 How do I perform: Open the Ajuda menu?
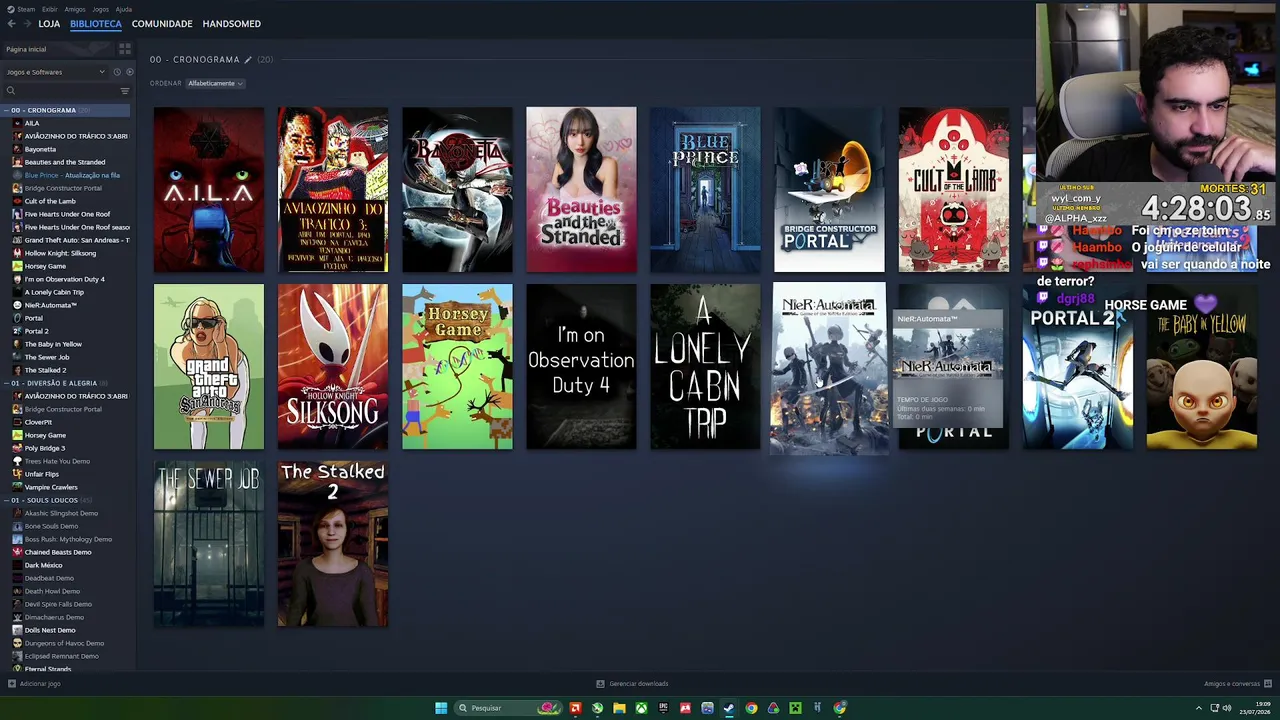point(124,9)
